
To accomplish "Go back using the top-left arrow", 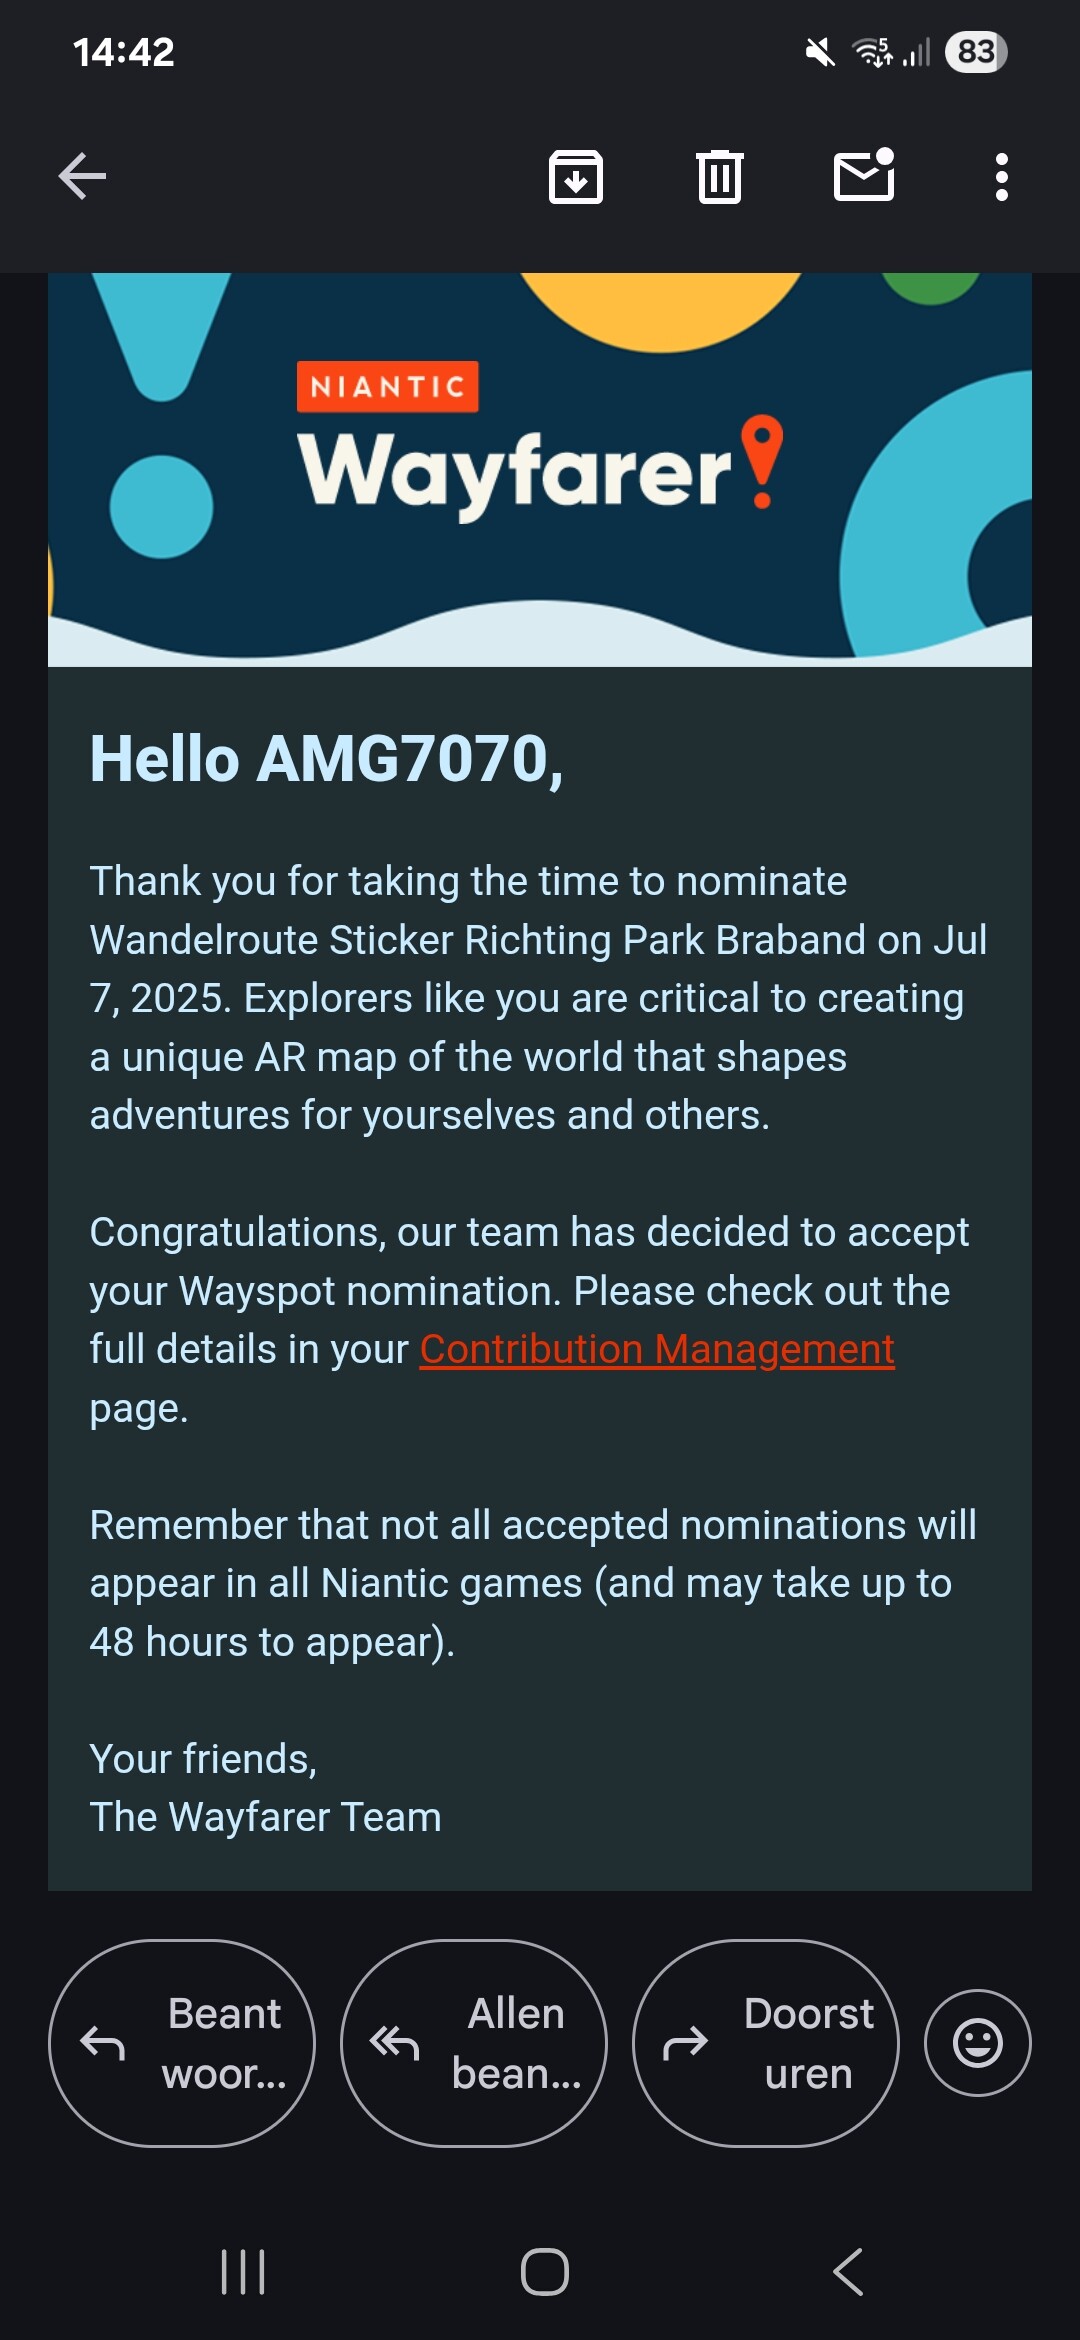I will [82, 177].
